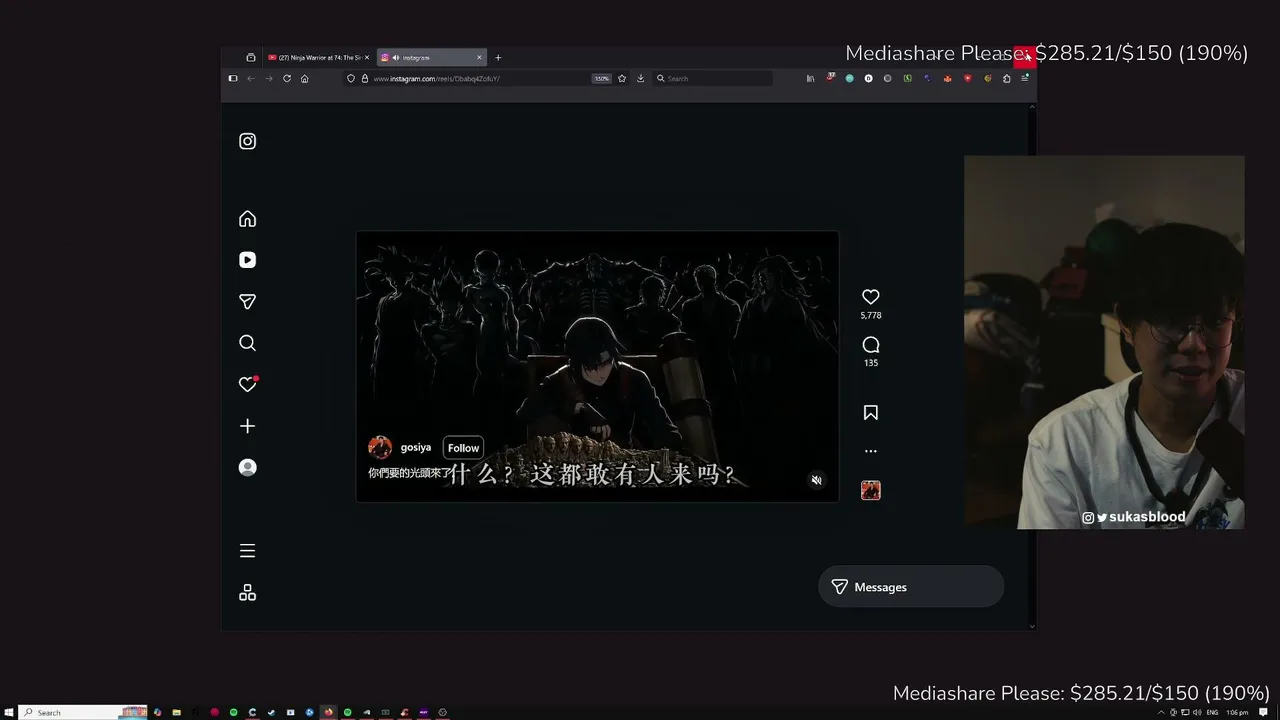Open gosiya profile via username
The image size is (1280, 720).
point(416,447)
